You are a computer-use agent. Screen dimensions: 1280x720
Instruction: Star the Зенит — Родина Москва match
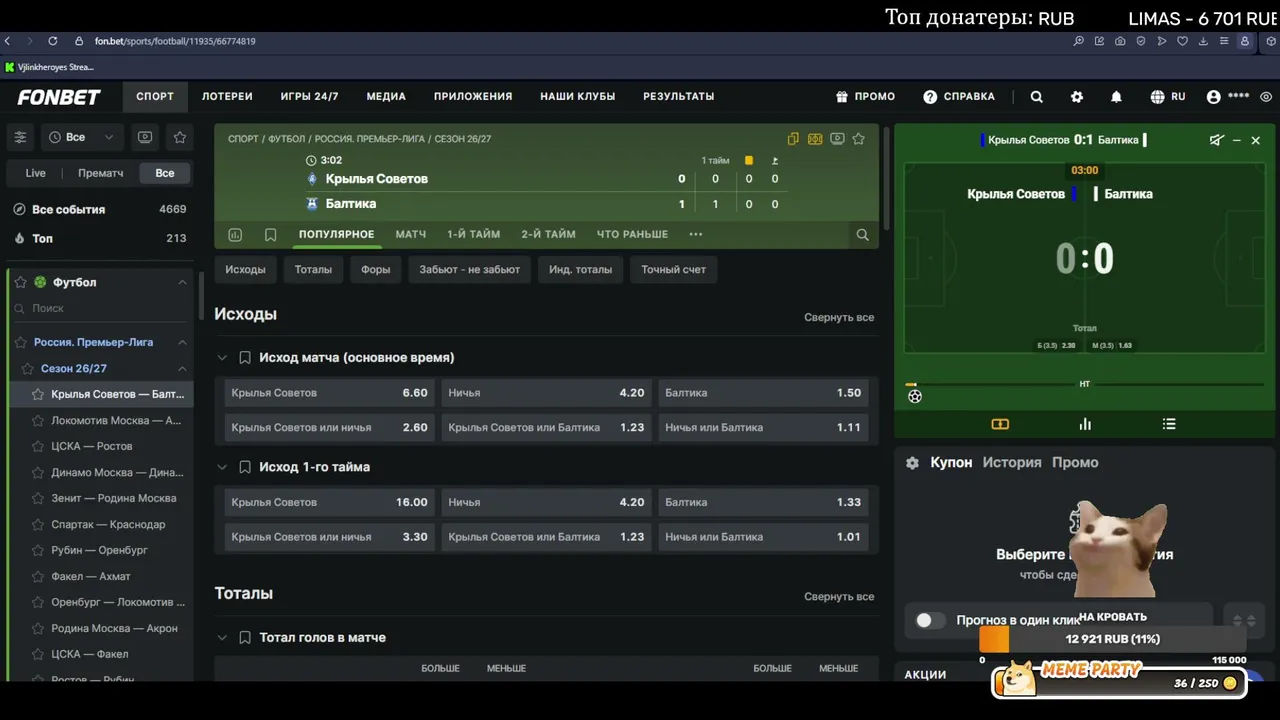click(x=38, y=499)
